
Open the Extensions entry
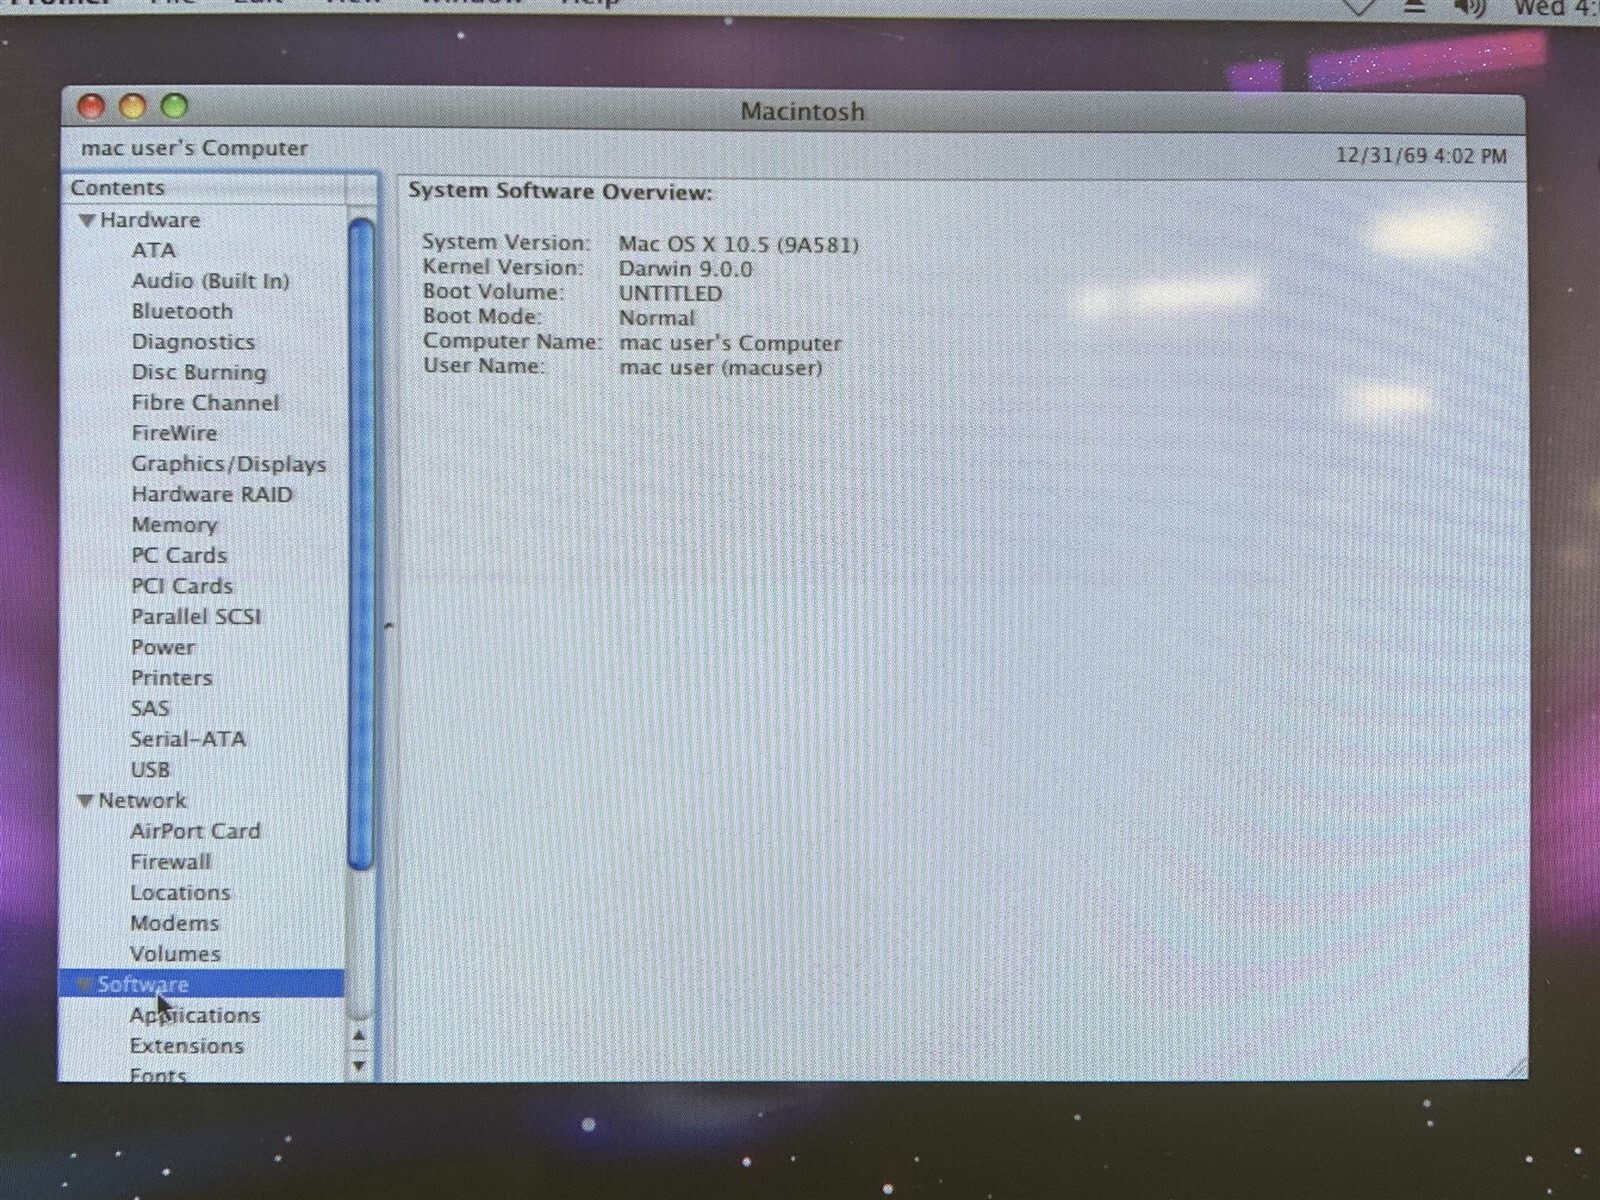187,1046
